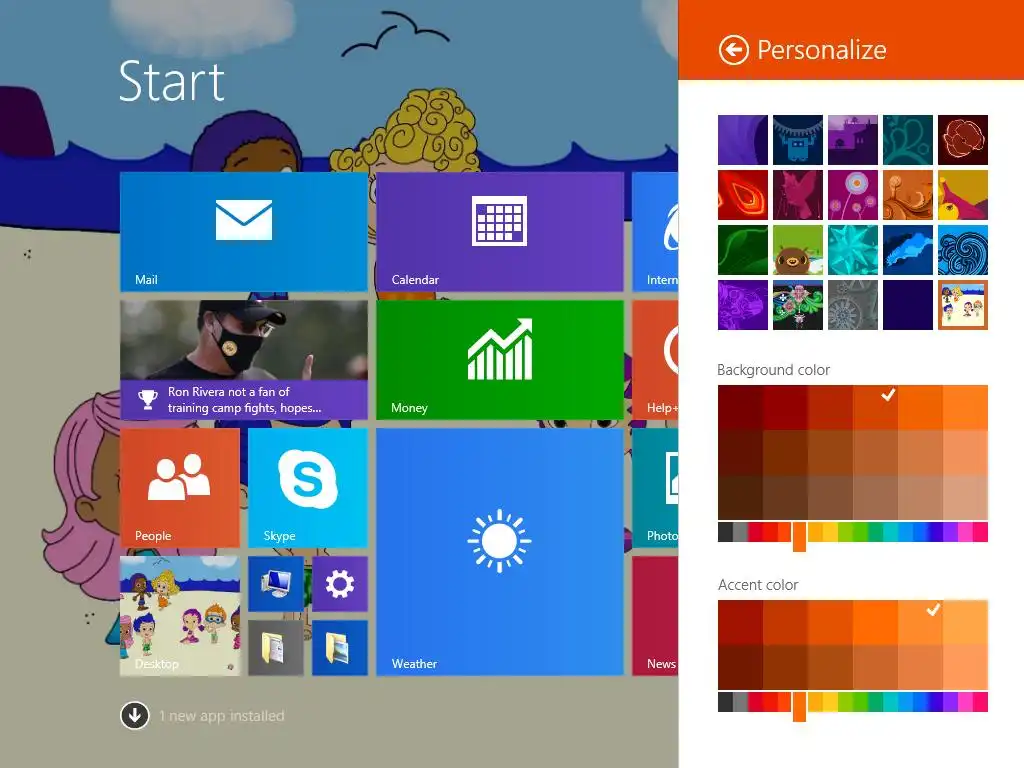
Task: Open the News tile
Action: click(655, 615)
